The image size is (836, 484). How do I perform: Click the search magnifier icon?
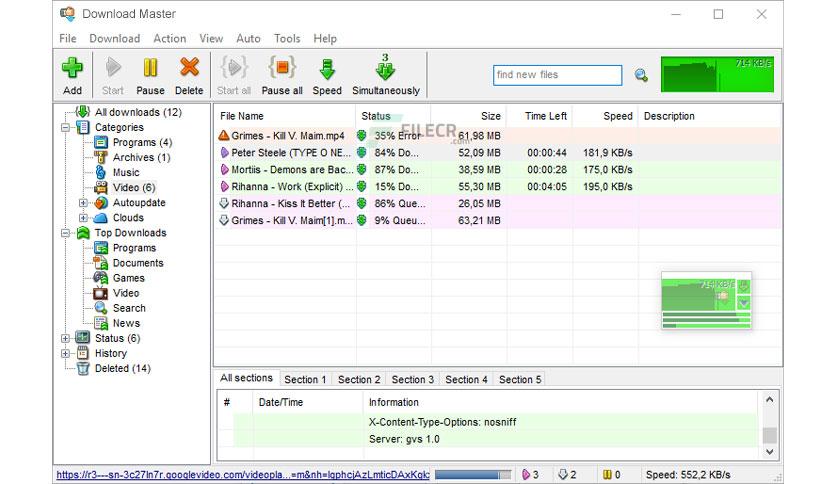pyautogui.click(x=641, y=76)
